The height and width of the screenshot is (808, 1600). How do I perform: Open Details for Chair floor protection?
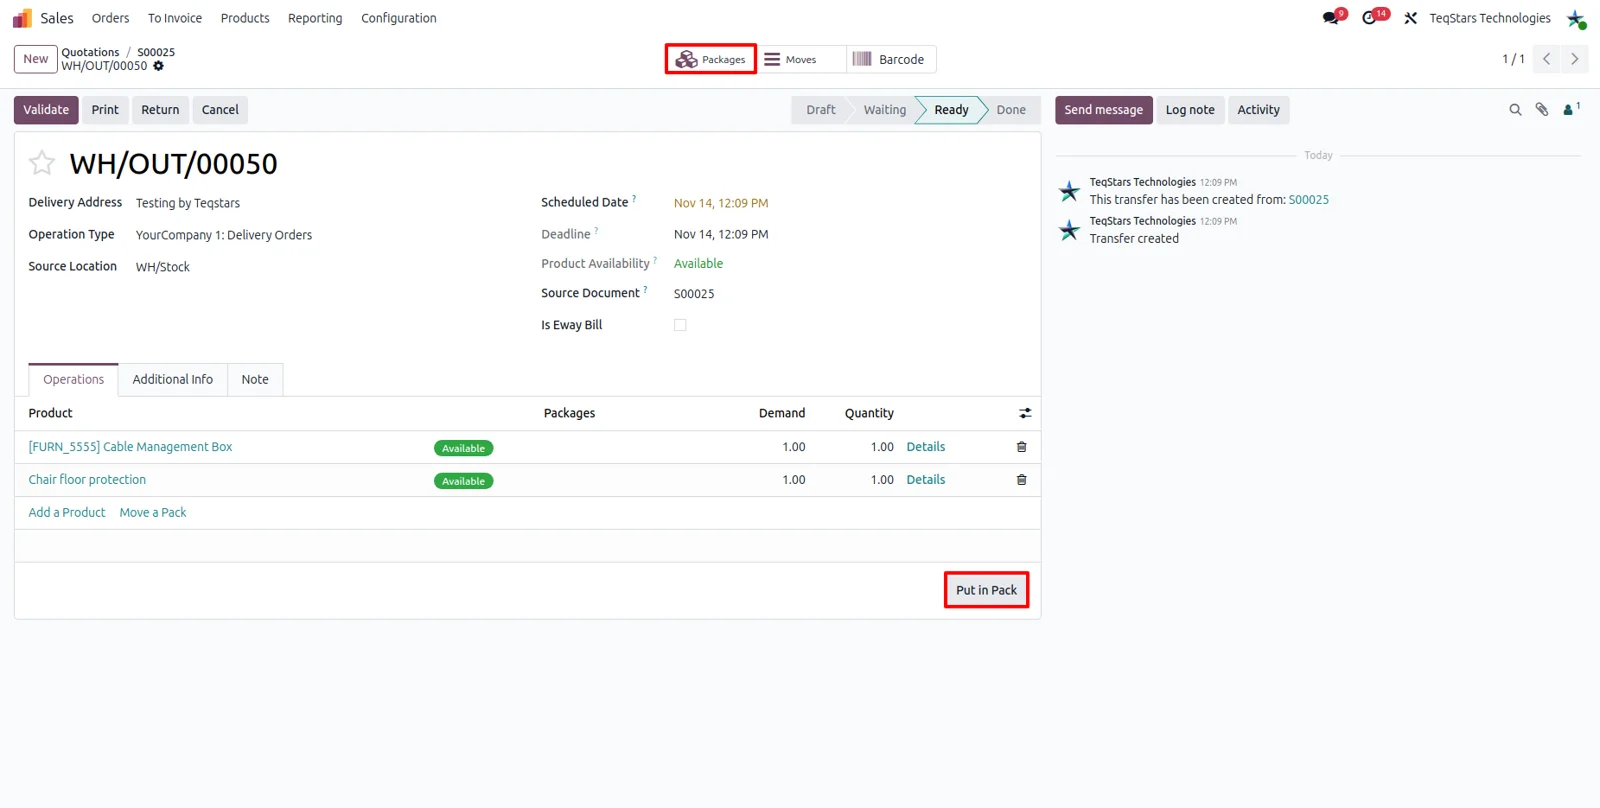926,480
